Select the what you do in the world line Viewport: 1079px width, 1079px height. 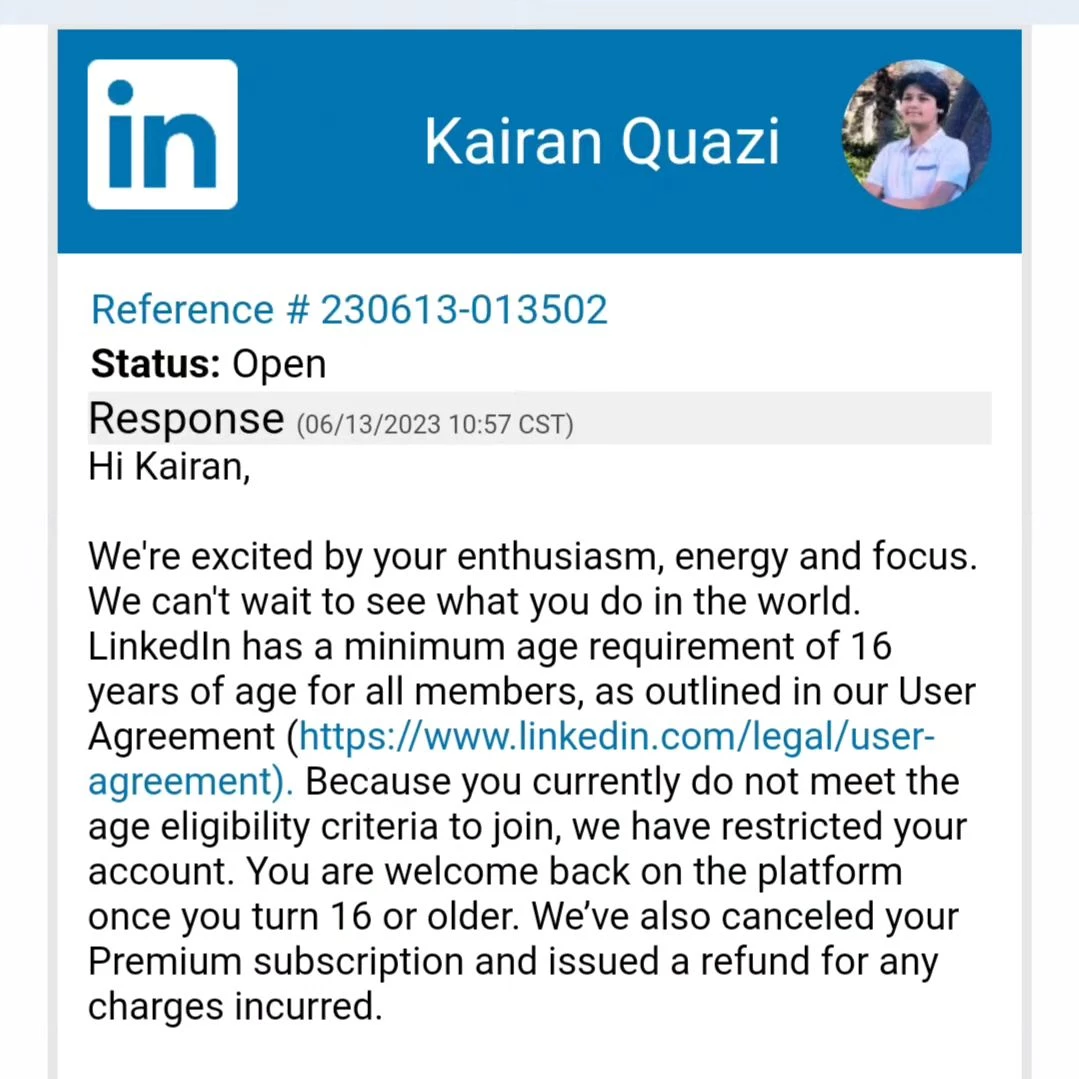(x=475, y=601)
